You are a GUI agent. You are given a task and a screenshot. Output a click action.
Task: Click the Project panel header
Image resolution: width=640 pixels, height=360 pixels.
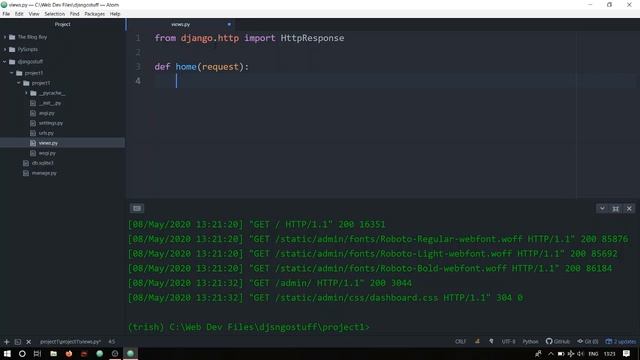click(62, 24)
